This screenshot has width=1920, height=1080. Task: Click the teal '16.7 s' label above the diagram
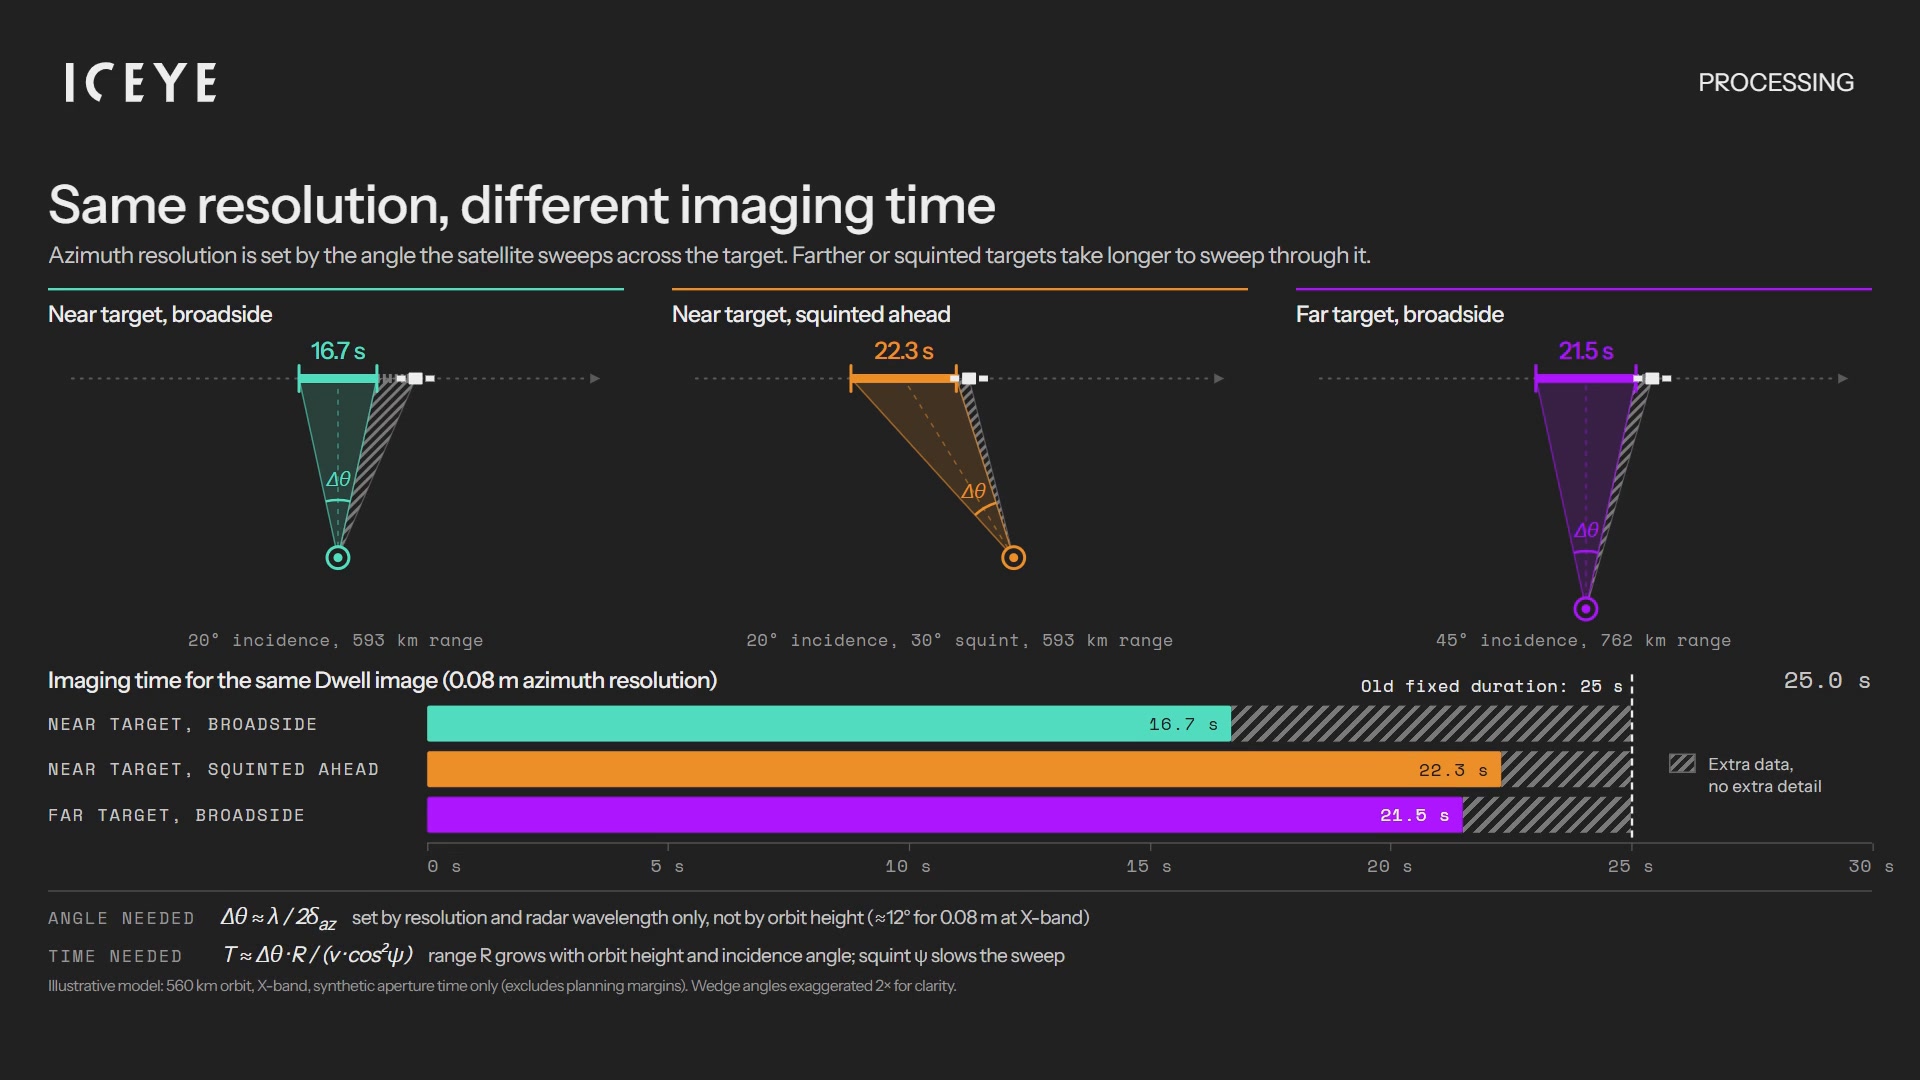(338, 351)
